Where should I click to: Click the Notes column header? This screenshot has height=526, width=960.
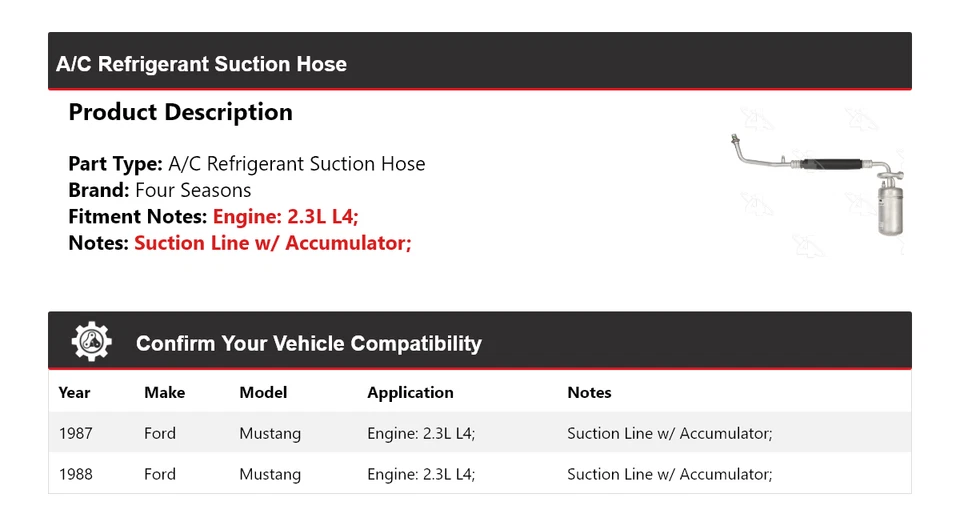click(x=589, y=393)
